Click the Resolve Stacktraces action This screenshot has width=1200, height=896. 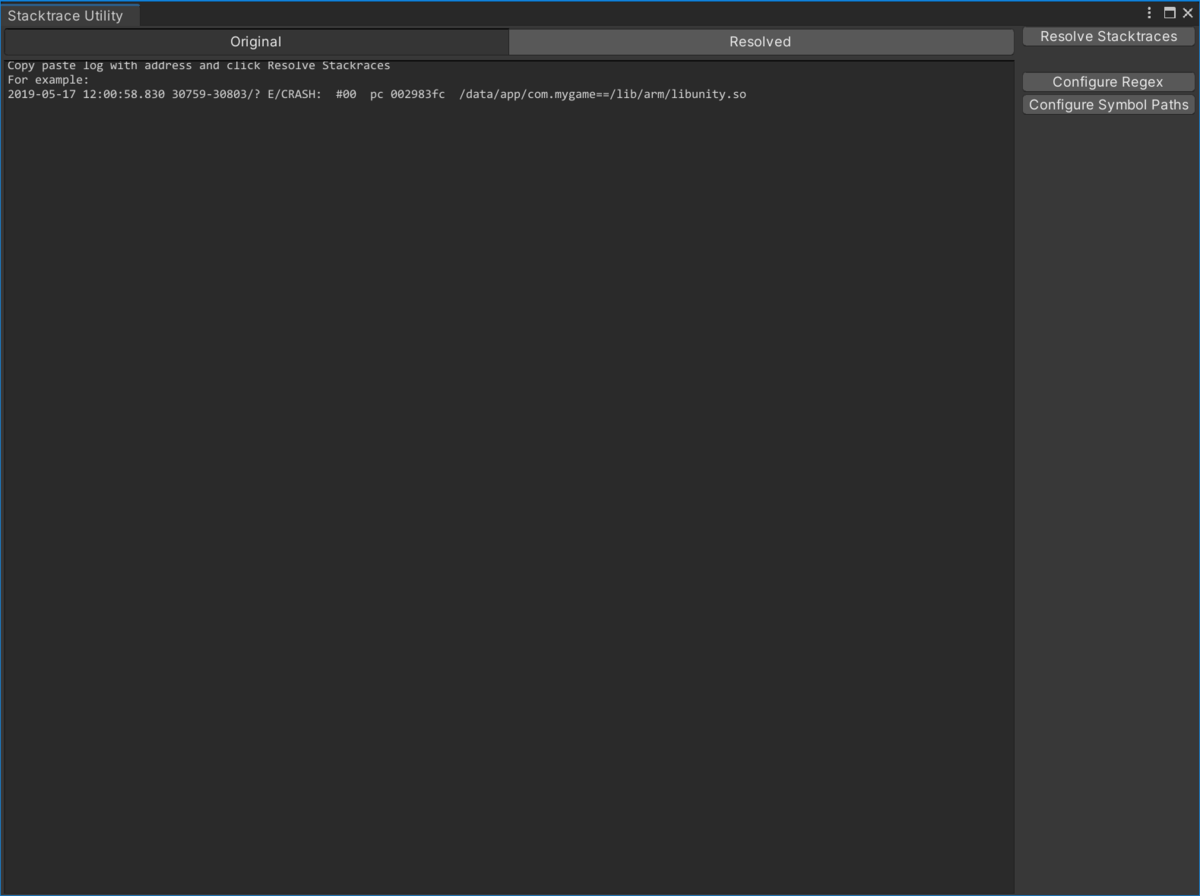click(1108, 36)
